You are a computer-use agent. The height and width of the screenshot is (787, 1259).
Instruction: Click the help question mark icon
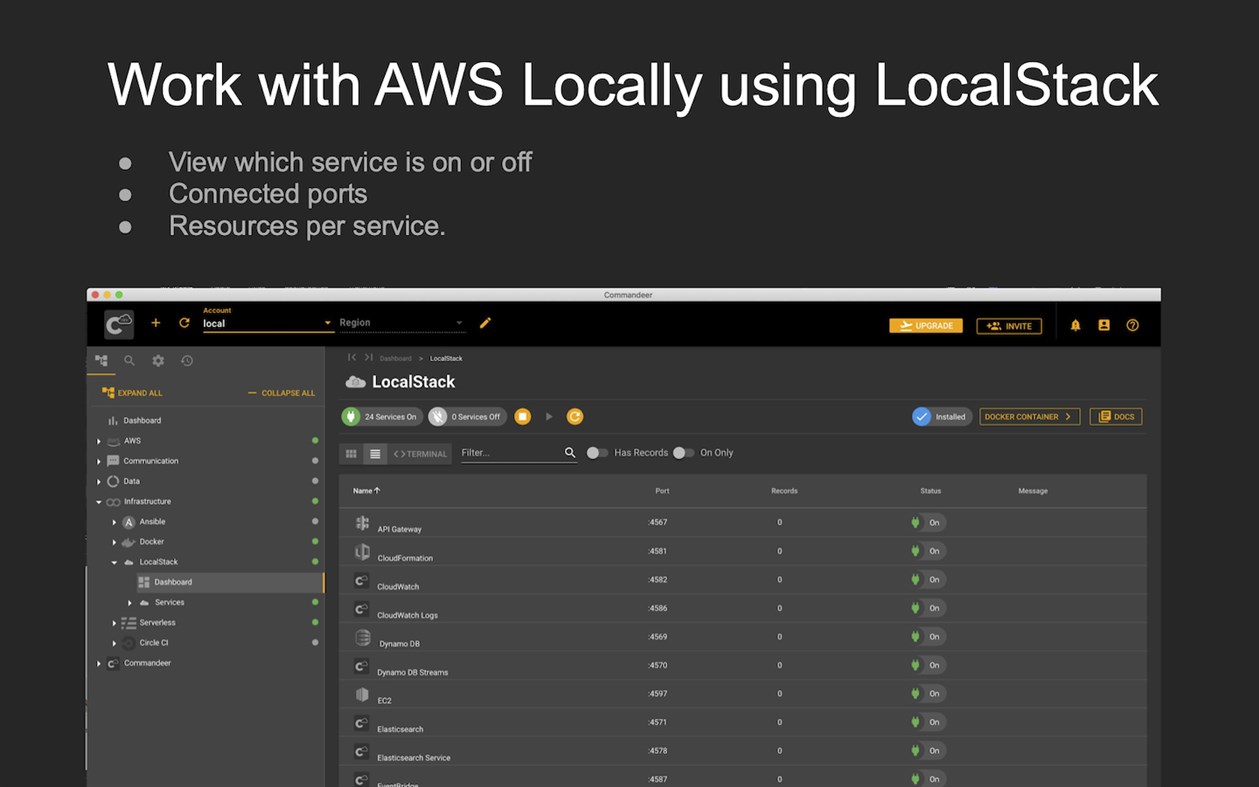tap(1132, 325)
